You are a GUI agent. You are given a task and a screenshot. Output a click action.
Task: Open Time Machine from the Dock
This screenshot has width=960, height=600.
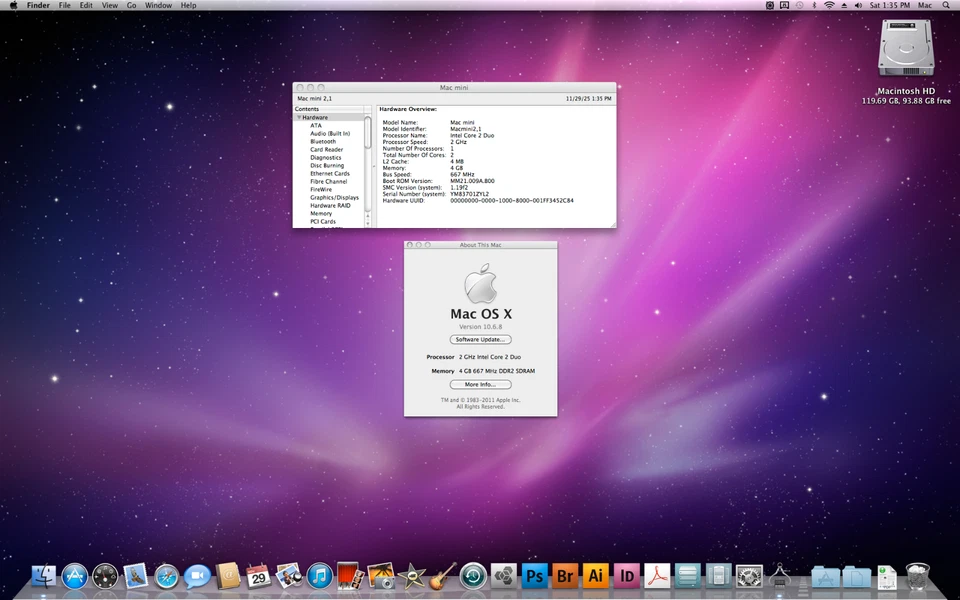point(472,576)
